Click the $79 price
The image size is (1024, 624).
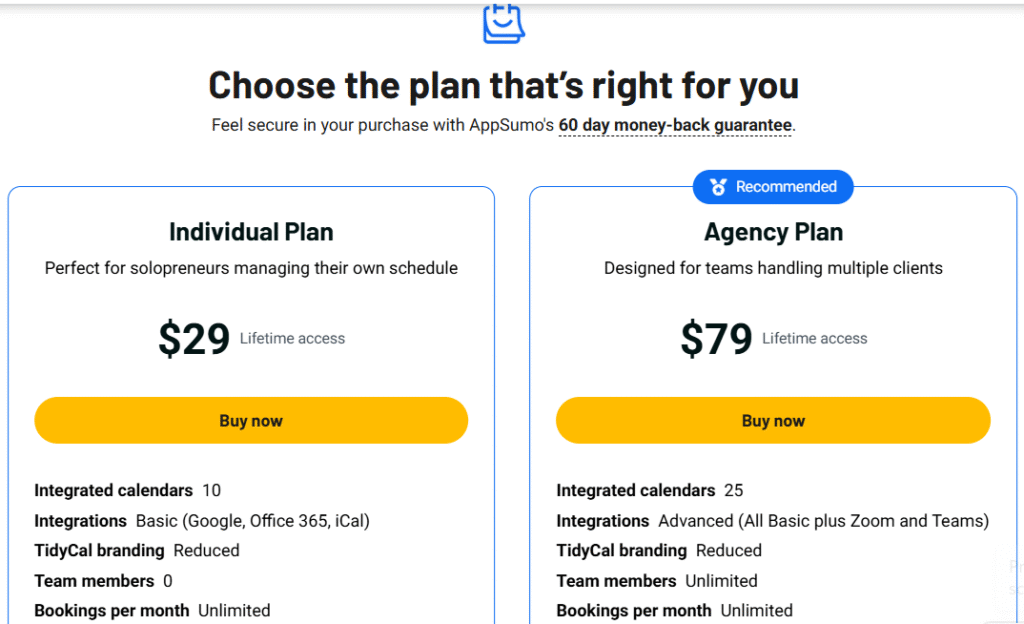(x=716, y=339)
